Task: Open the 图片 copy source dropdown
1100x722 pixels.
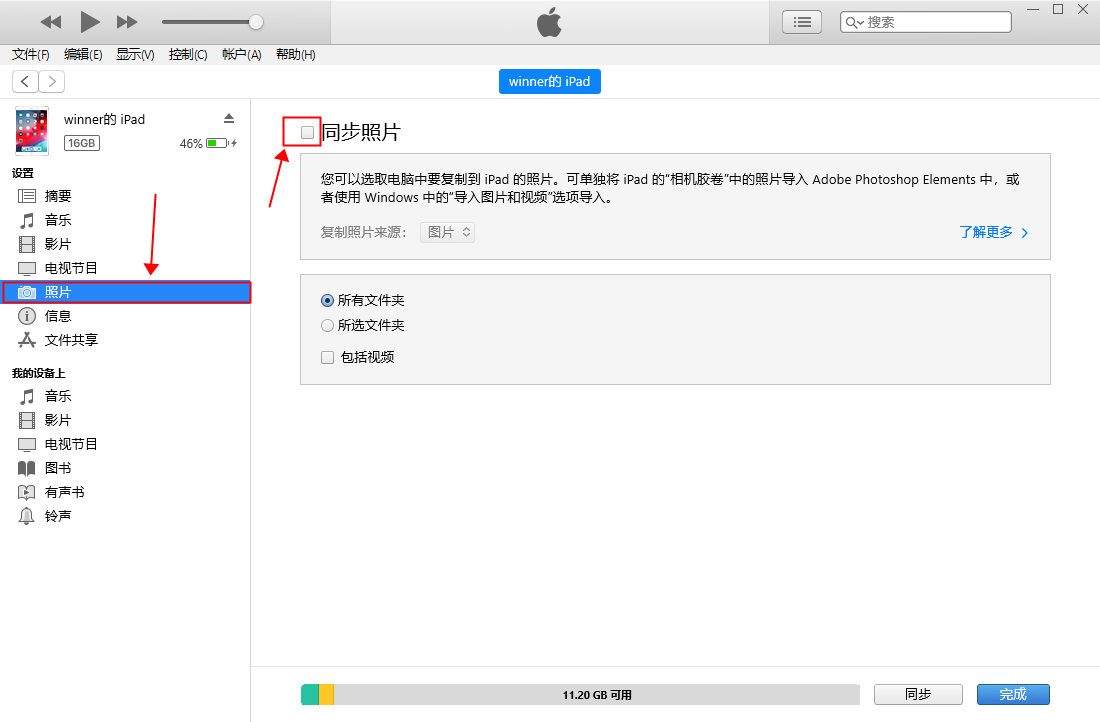Action: [x=448, y=232]
